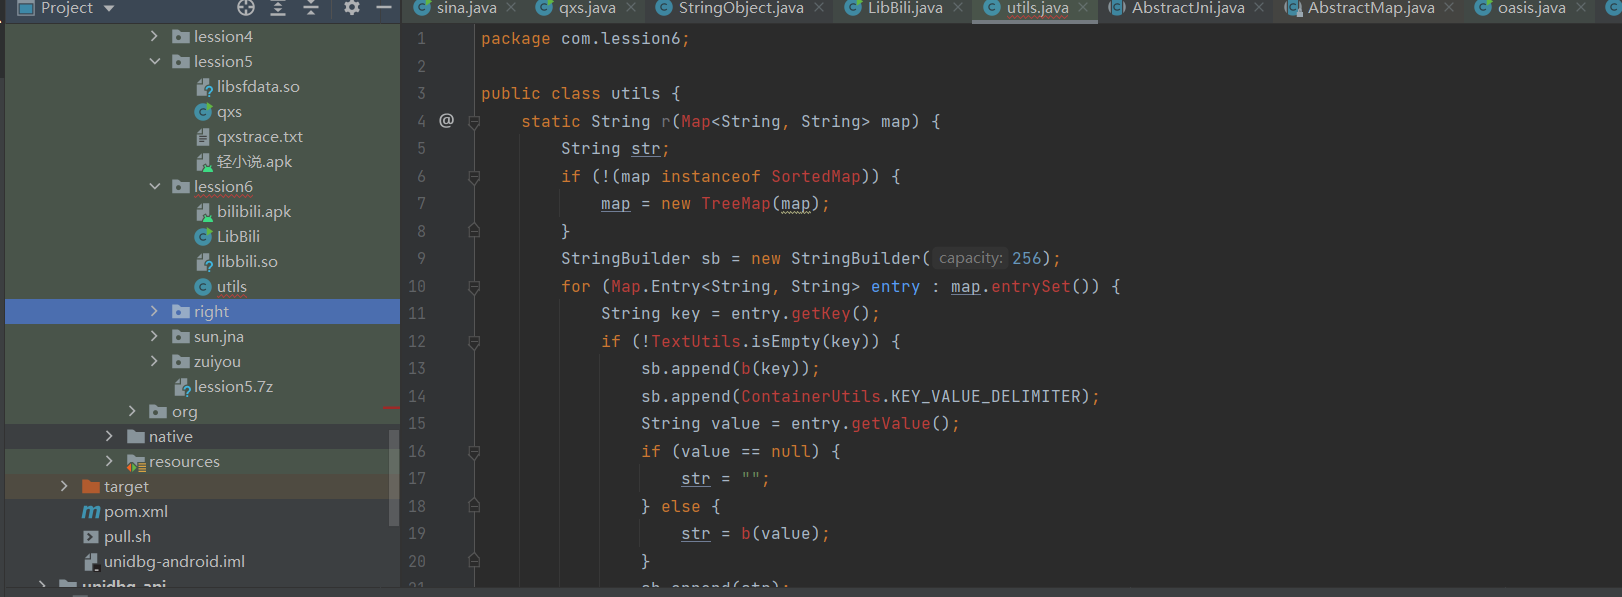Screen dimensions: 1622x597
Task: Close the StringObject.java tab
Action: coord(819,8)
